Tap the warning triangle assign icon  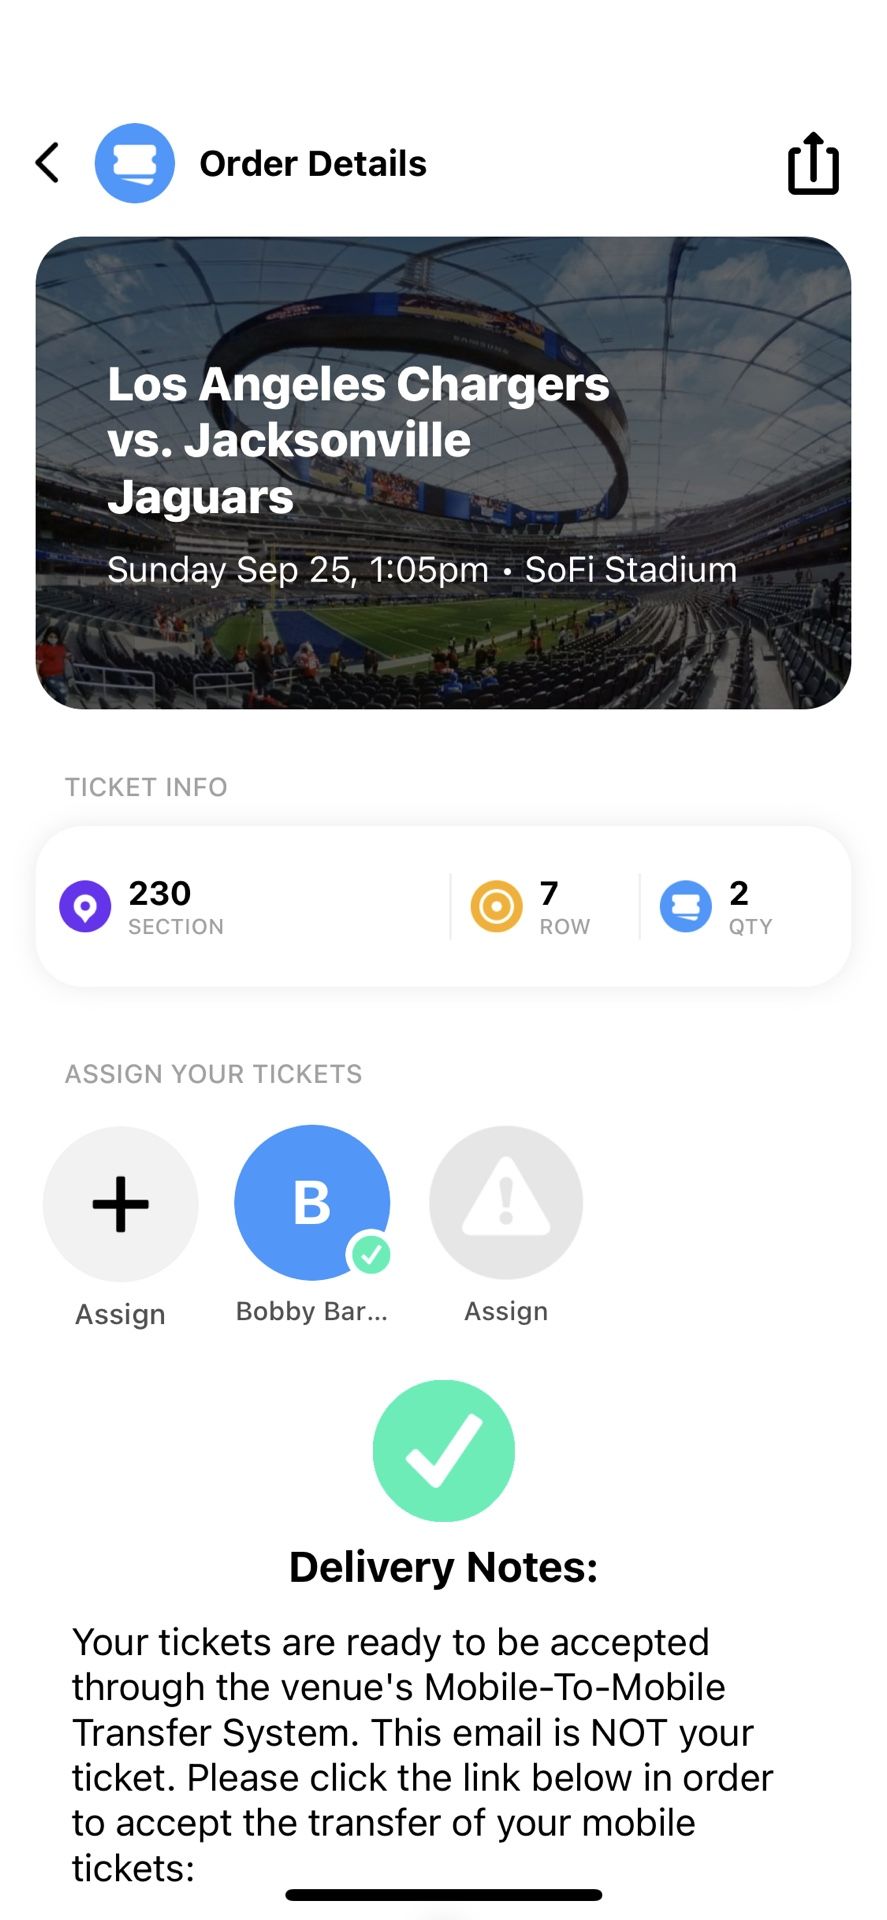click(x=506, y=1202)
